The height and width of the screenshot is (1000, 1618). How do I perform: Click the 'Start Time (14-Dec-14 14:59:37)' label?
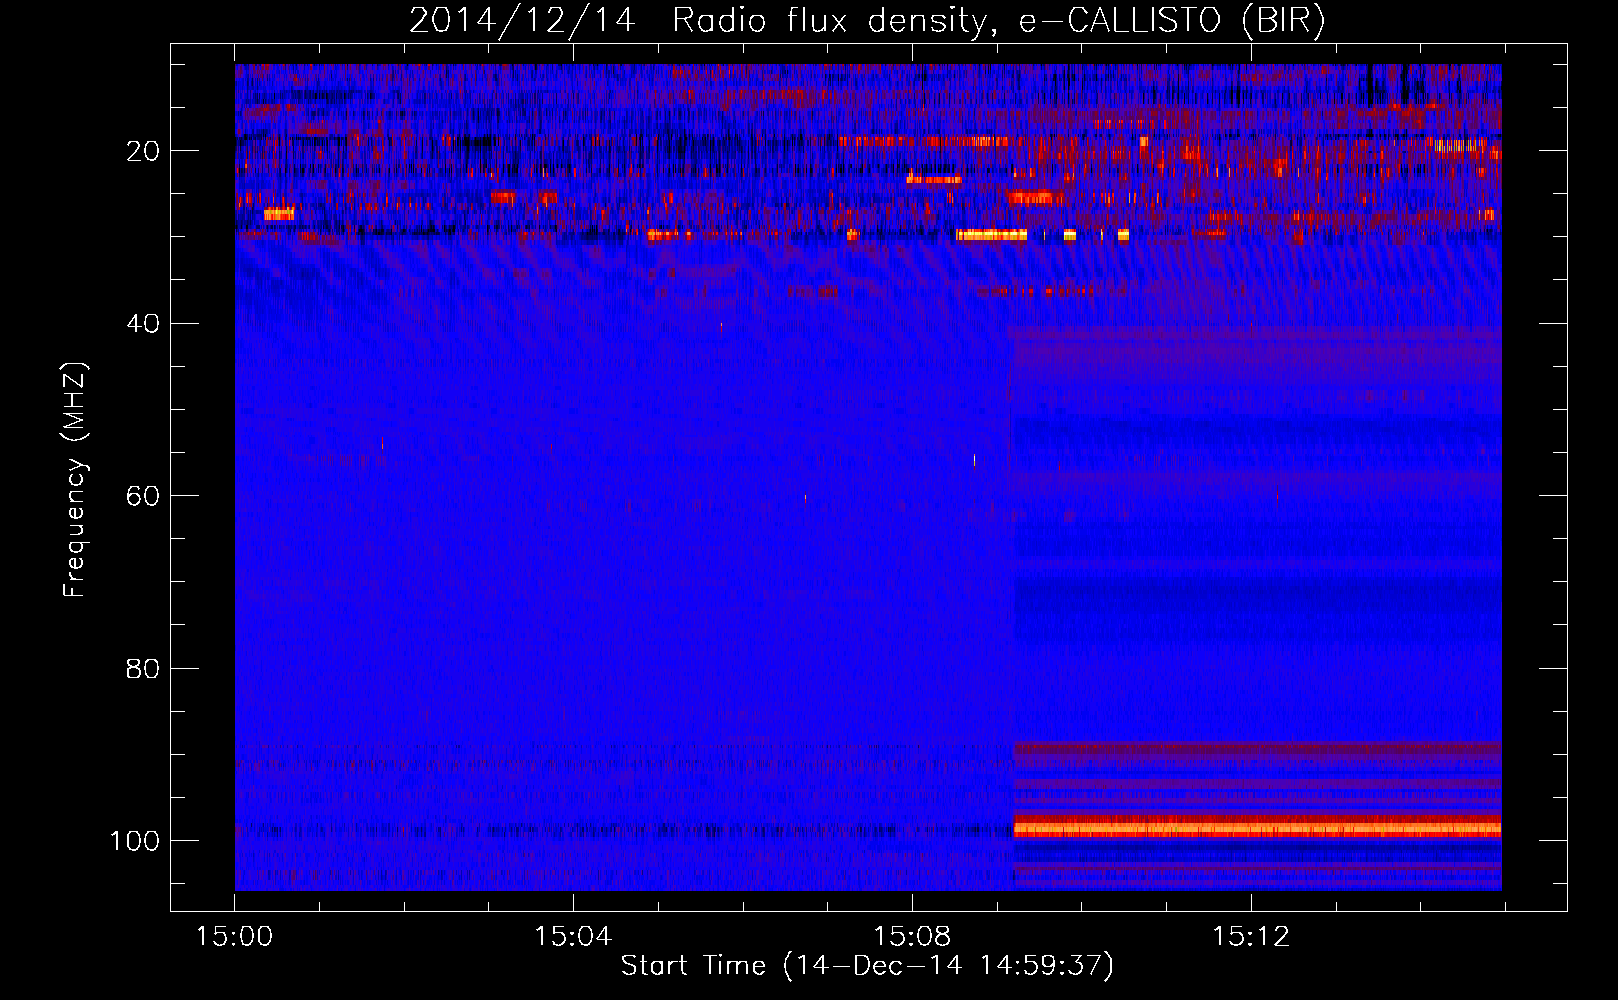click(x=867, y=966)
